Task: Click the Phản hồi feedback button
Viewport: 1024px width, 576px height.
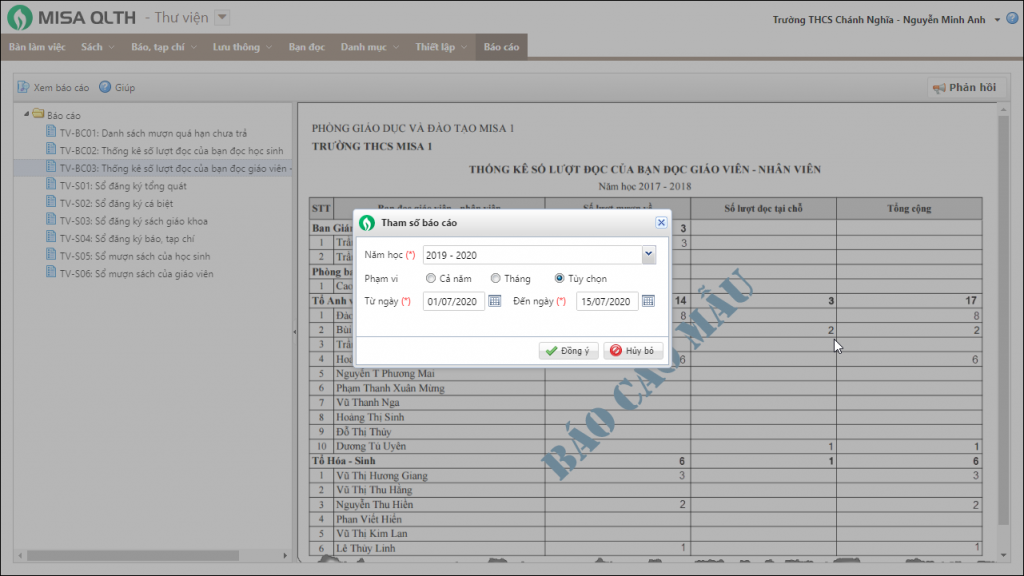Action: click(x=965, y=88)
